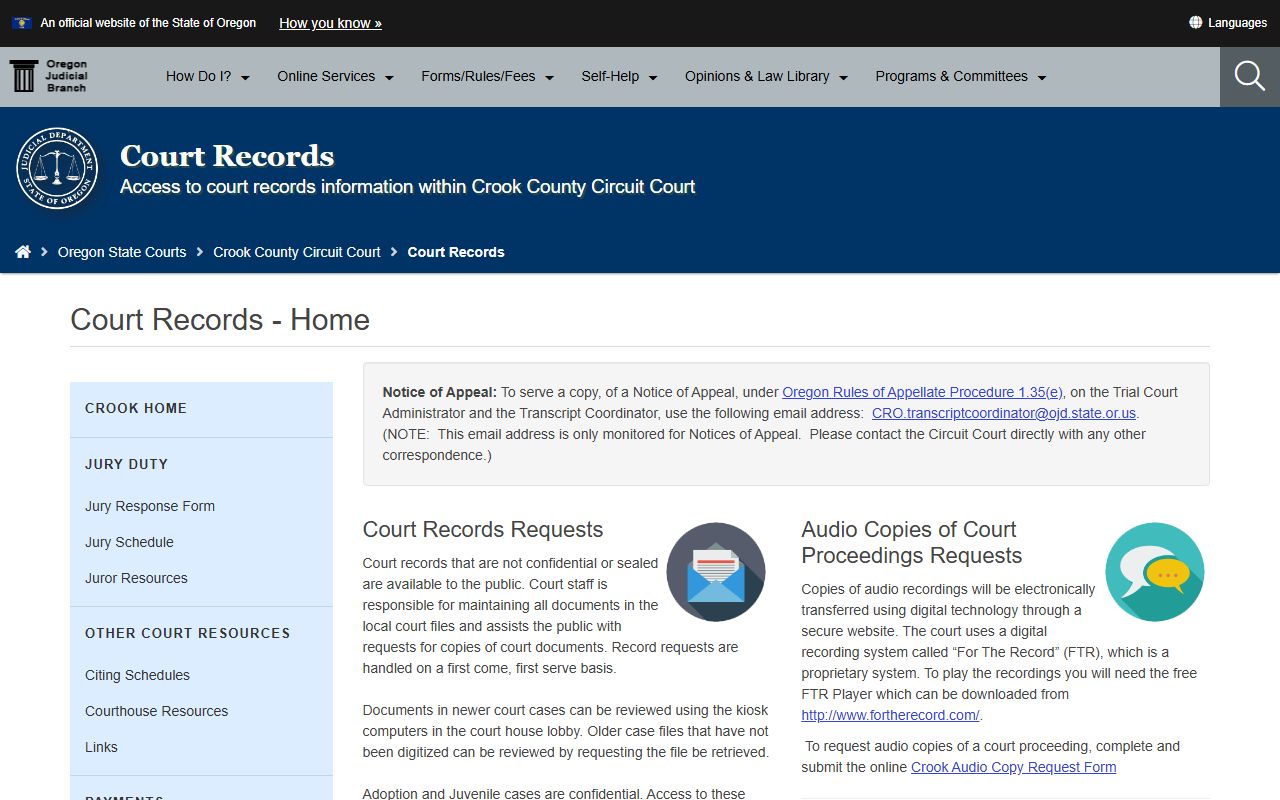Click the Court Records banner heading
Viewport: 1280px width, 800px height.
227,156
